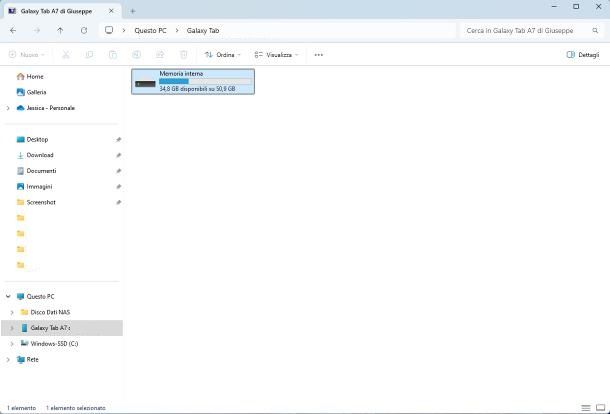Open the Home folder in sidebar
Screen dimensions: 610x414
point(34,77)
